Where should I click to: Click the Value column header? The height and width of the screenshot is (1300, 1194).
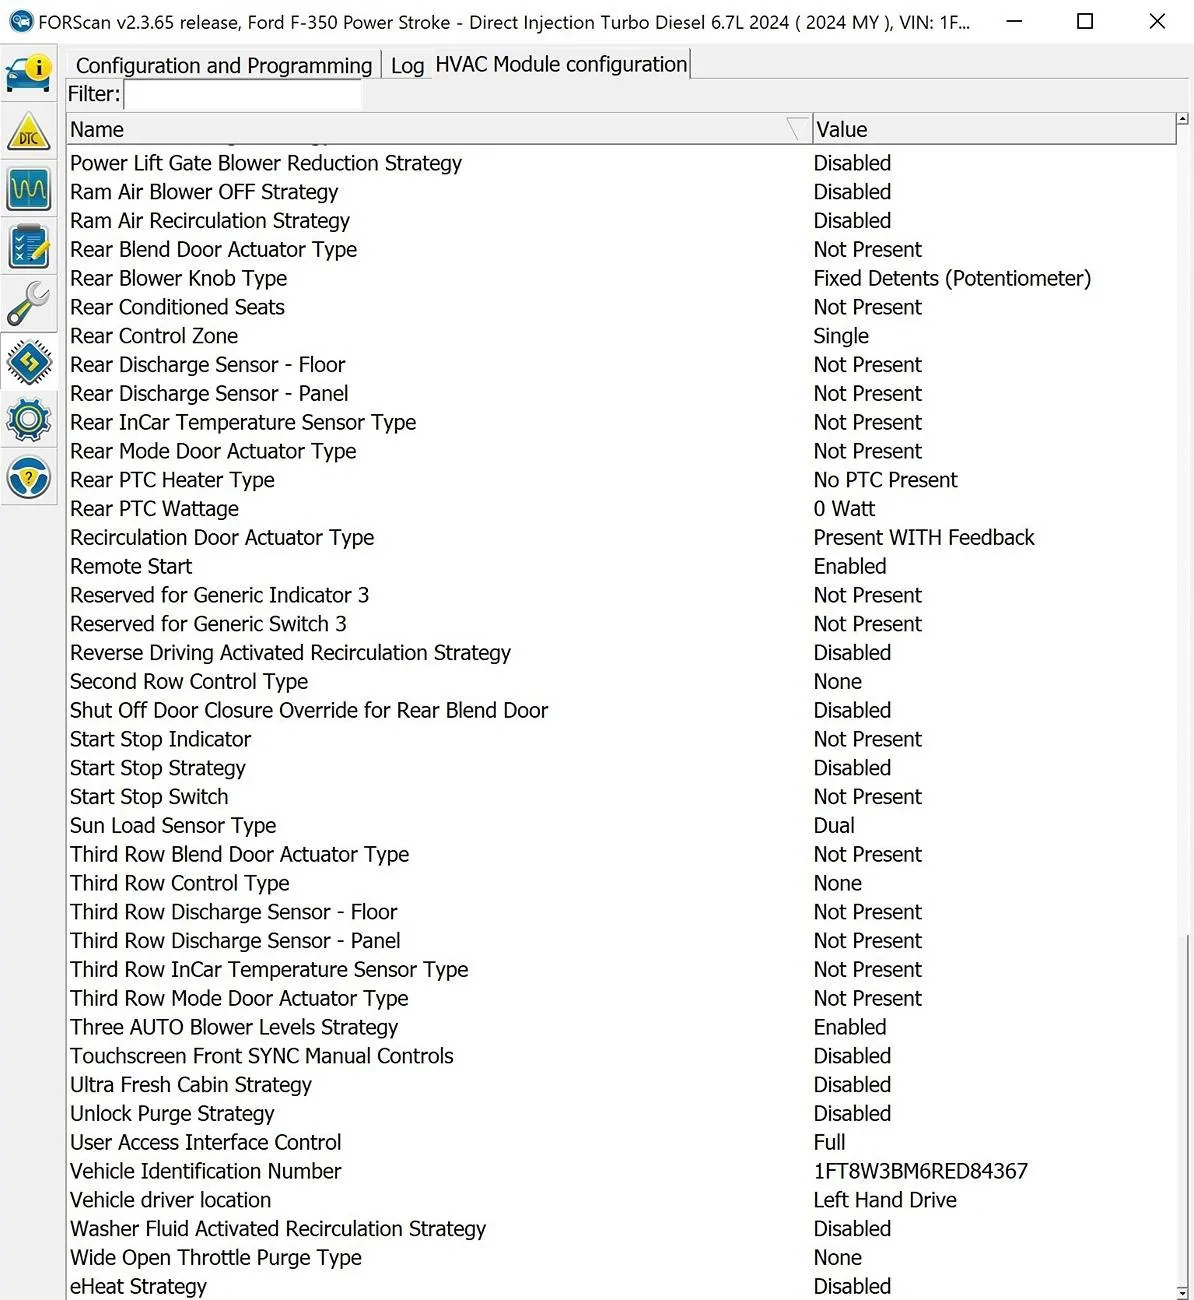click(992, 130)
